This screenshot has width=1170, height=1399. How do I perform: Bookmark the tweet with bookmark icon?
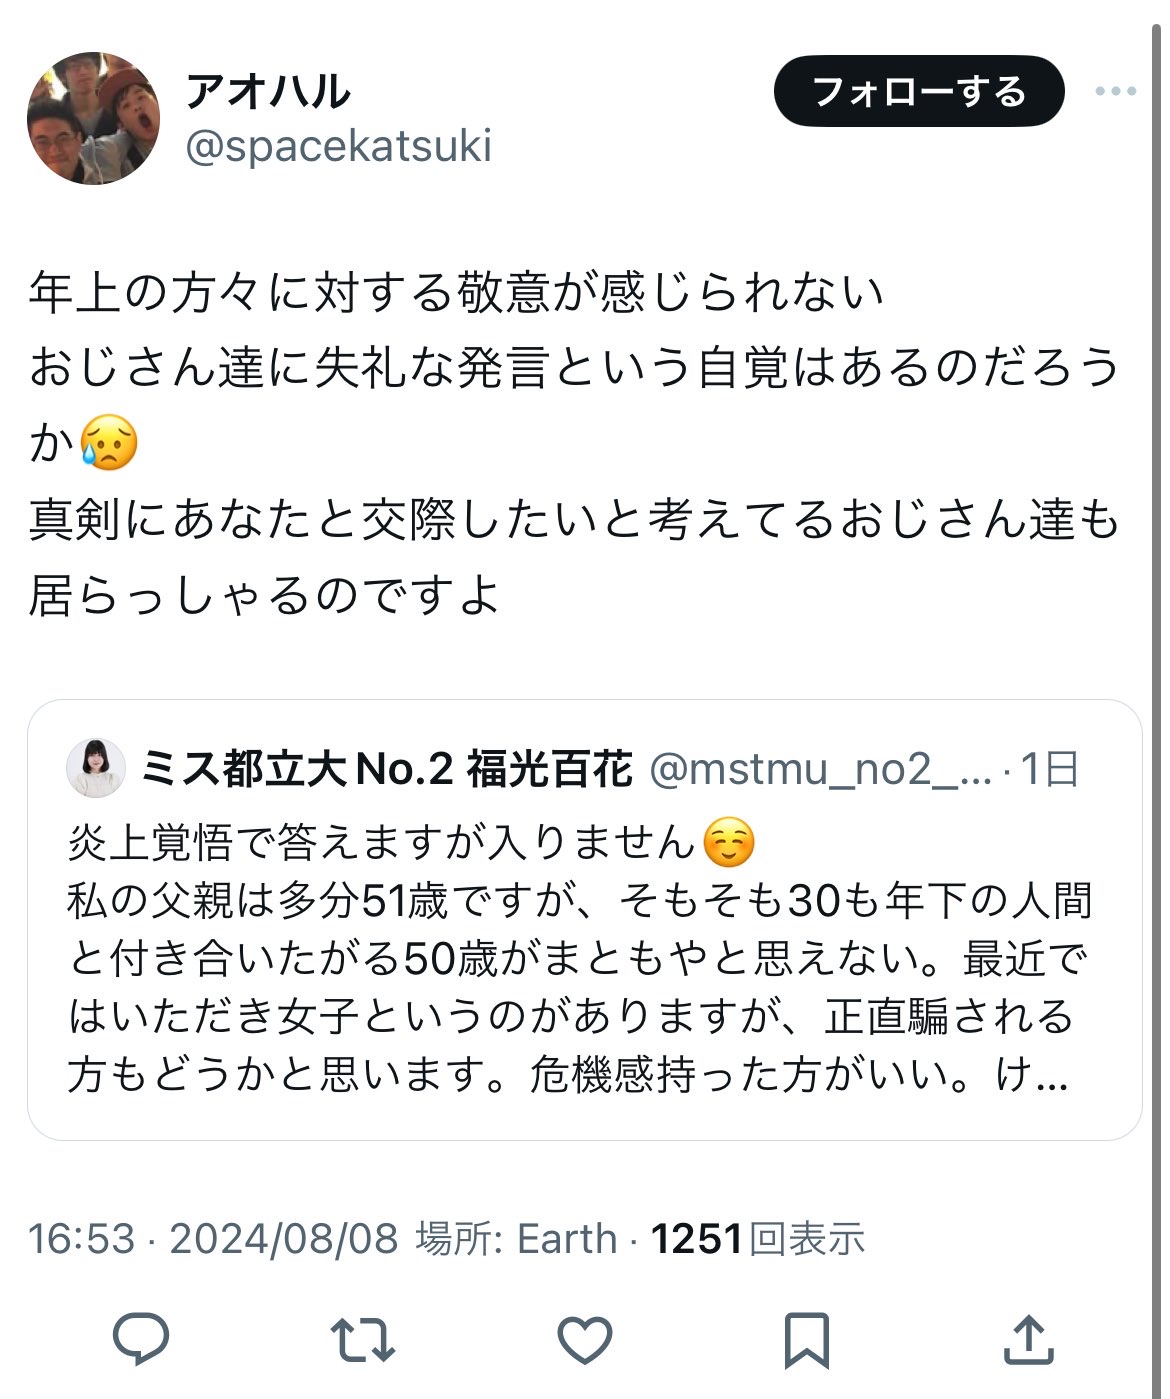tap(806, 1339)
